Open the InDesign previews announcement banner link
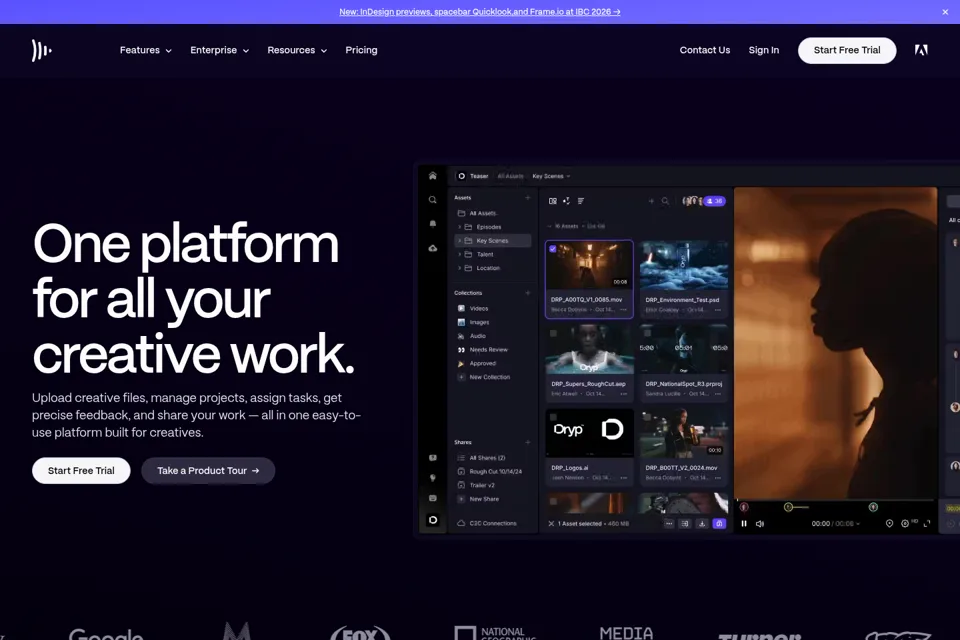The height and width of the screenshot is (640, 960). tap(479, 12)
